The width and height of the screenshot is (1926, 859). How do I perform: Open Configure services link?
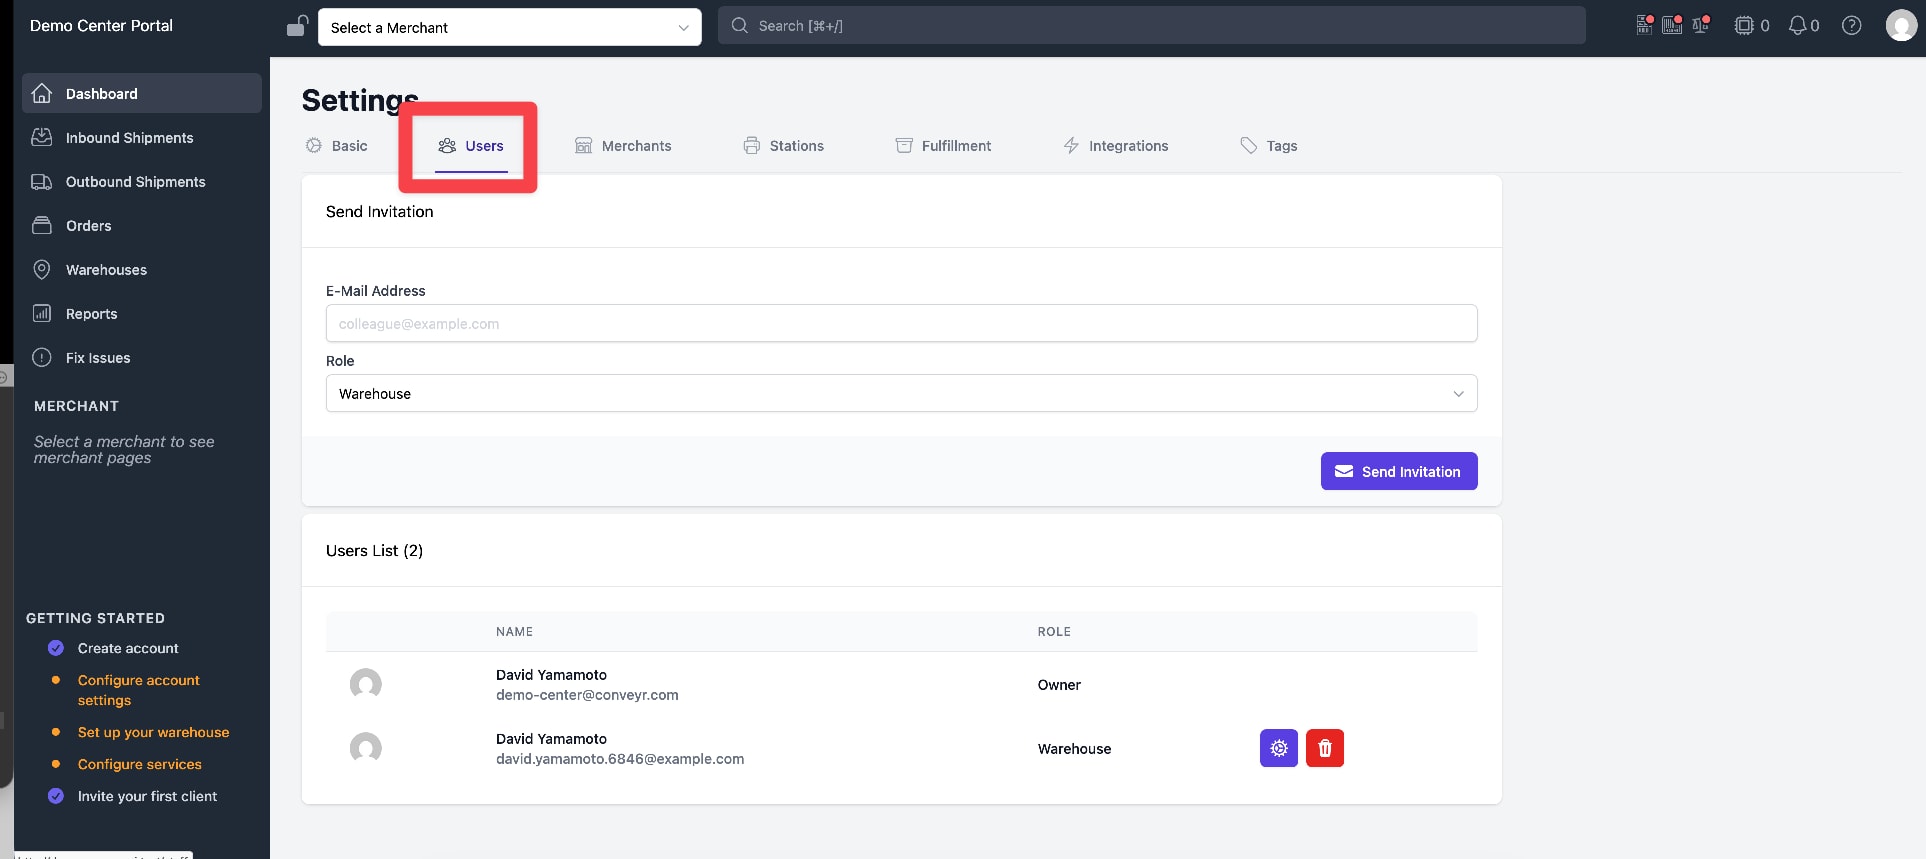(140, 764)
